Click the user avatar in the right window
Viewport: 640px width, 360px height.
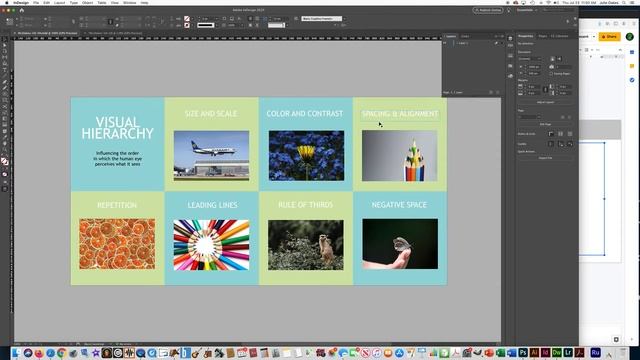click(x=630, y=37)
